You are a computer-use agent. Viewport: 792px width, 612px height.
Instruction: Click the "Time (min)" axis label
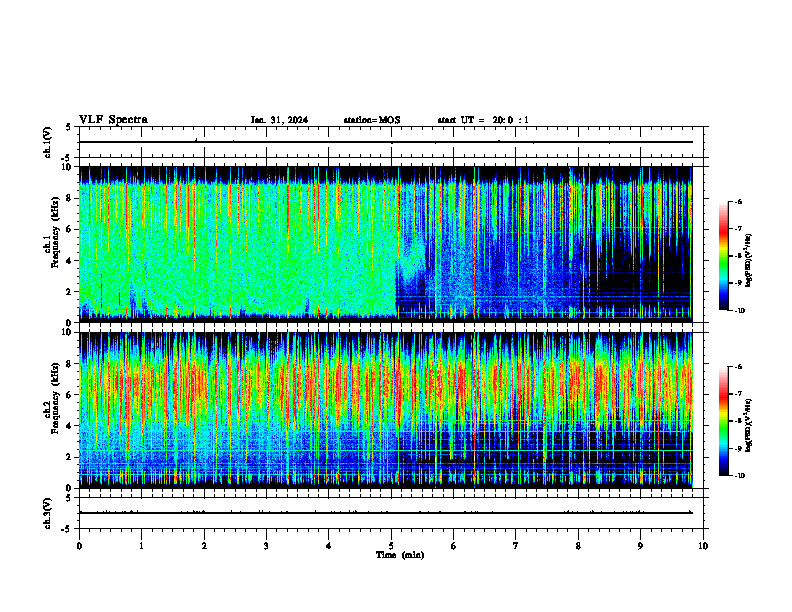tap(400, 555)
